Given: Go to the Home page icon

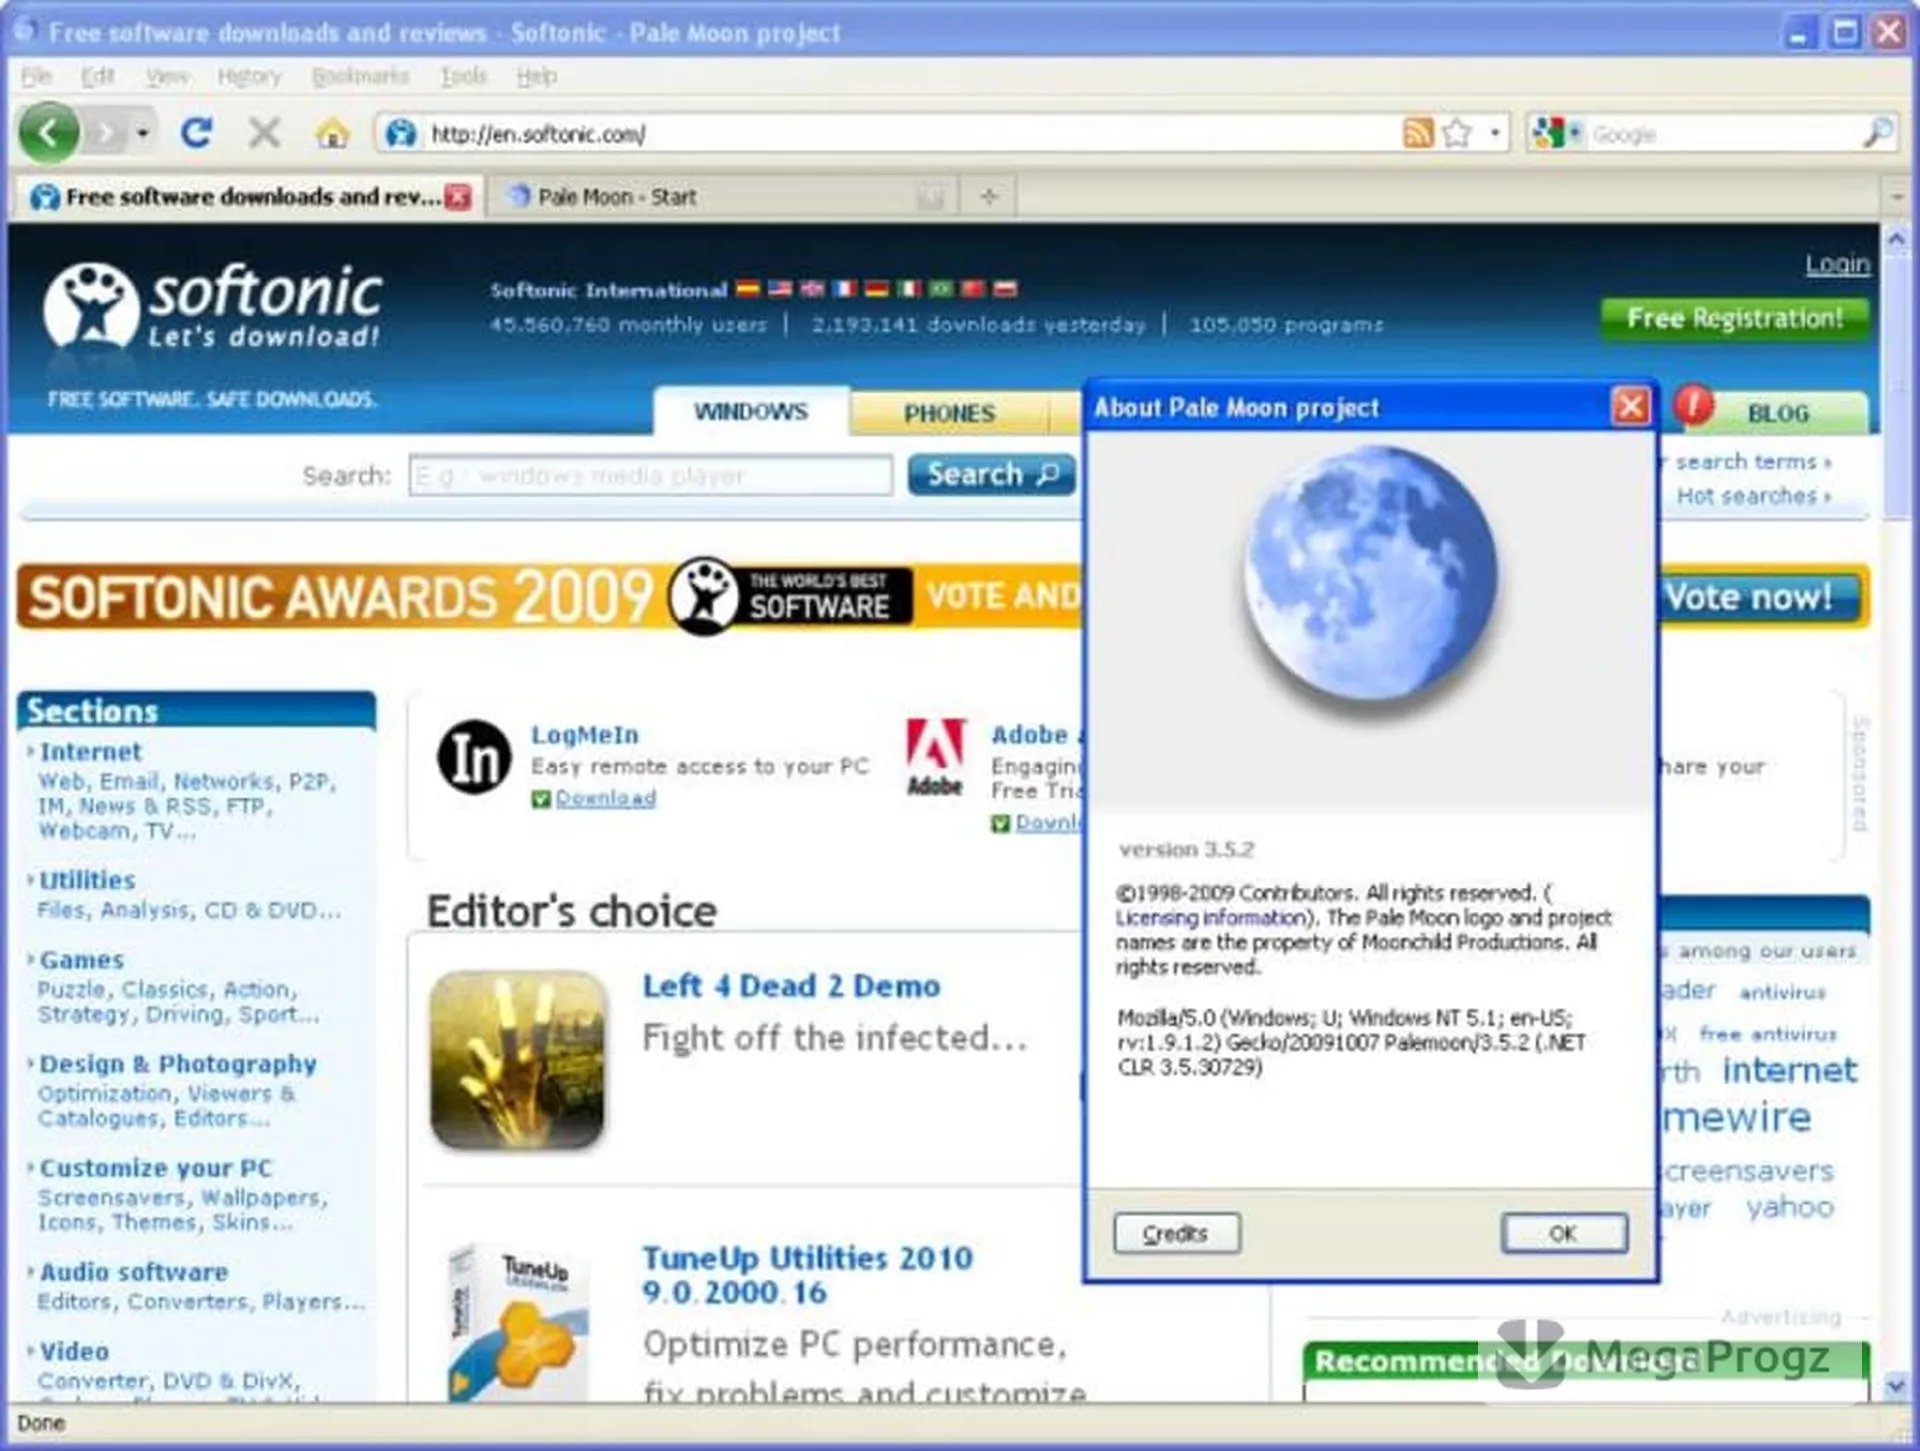Looking at the screenshot, I should [332, 132].
